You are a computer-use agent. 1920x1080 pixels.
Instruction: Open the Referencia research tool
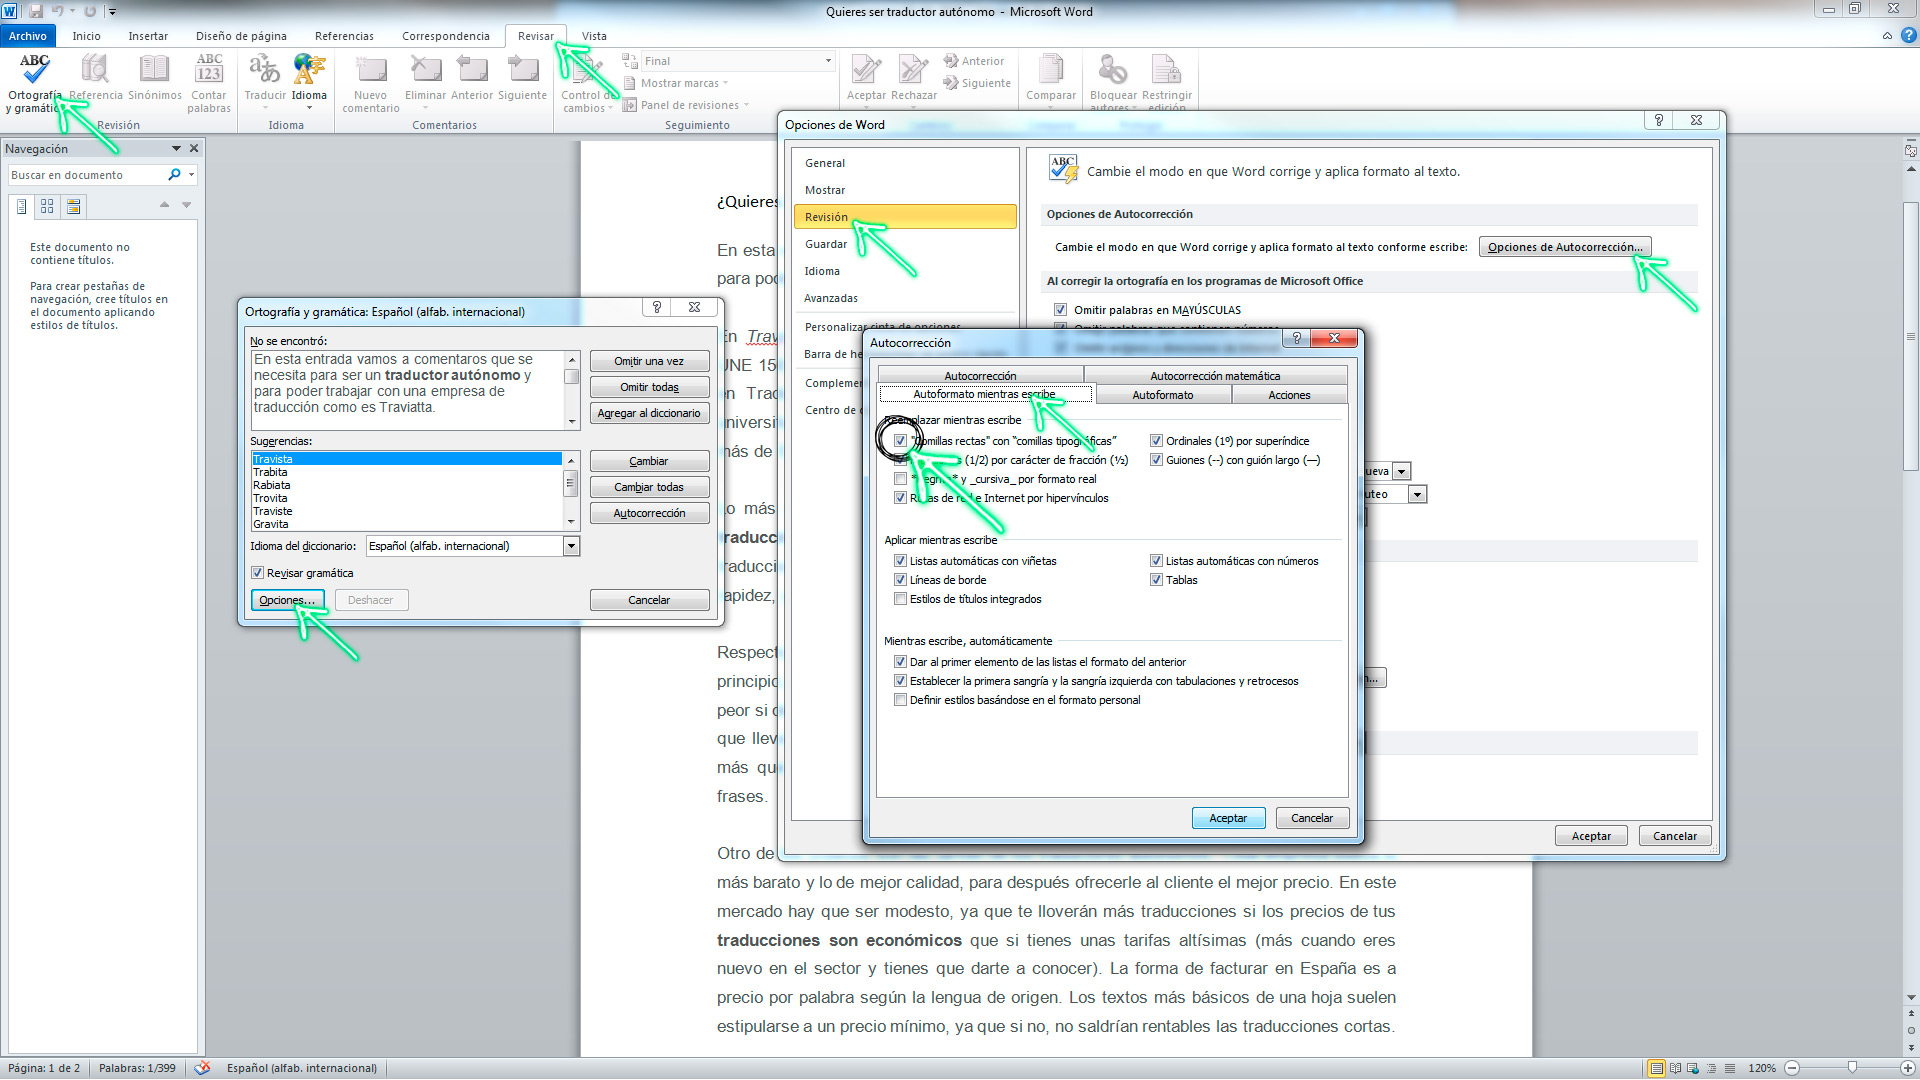click(96, 78)
